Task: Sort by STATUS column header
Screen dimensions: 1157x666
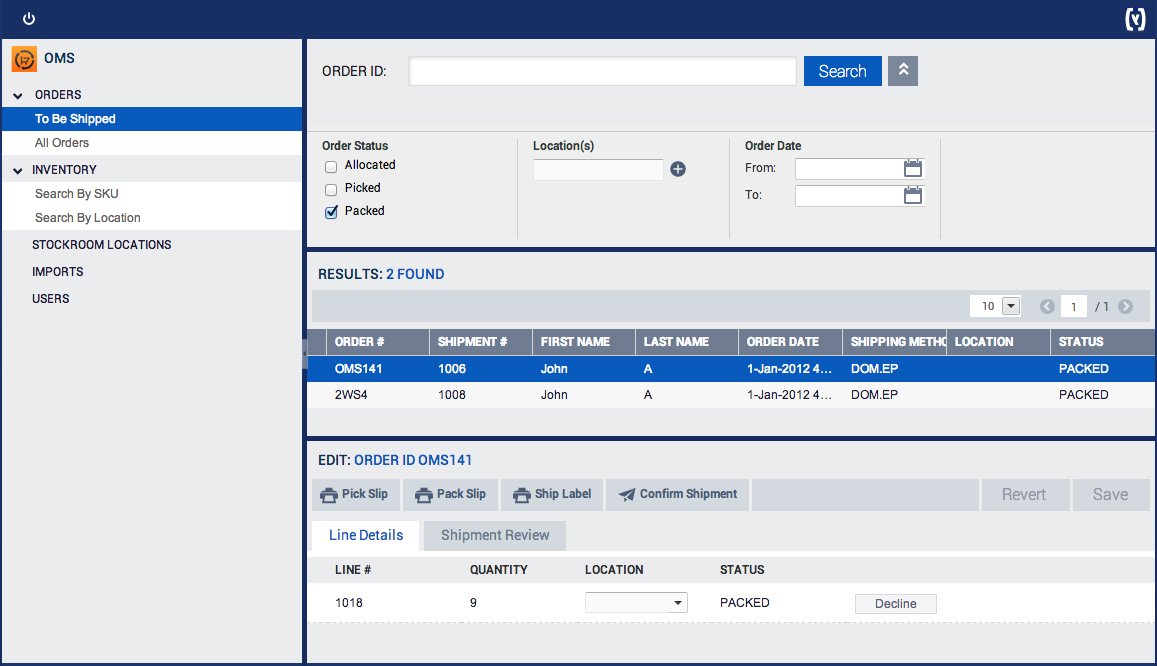Action: 1103,342
